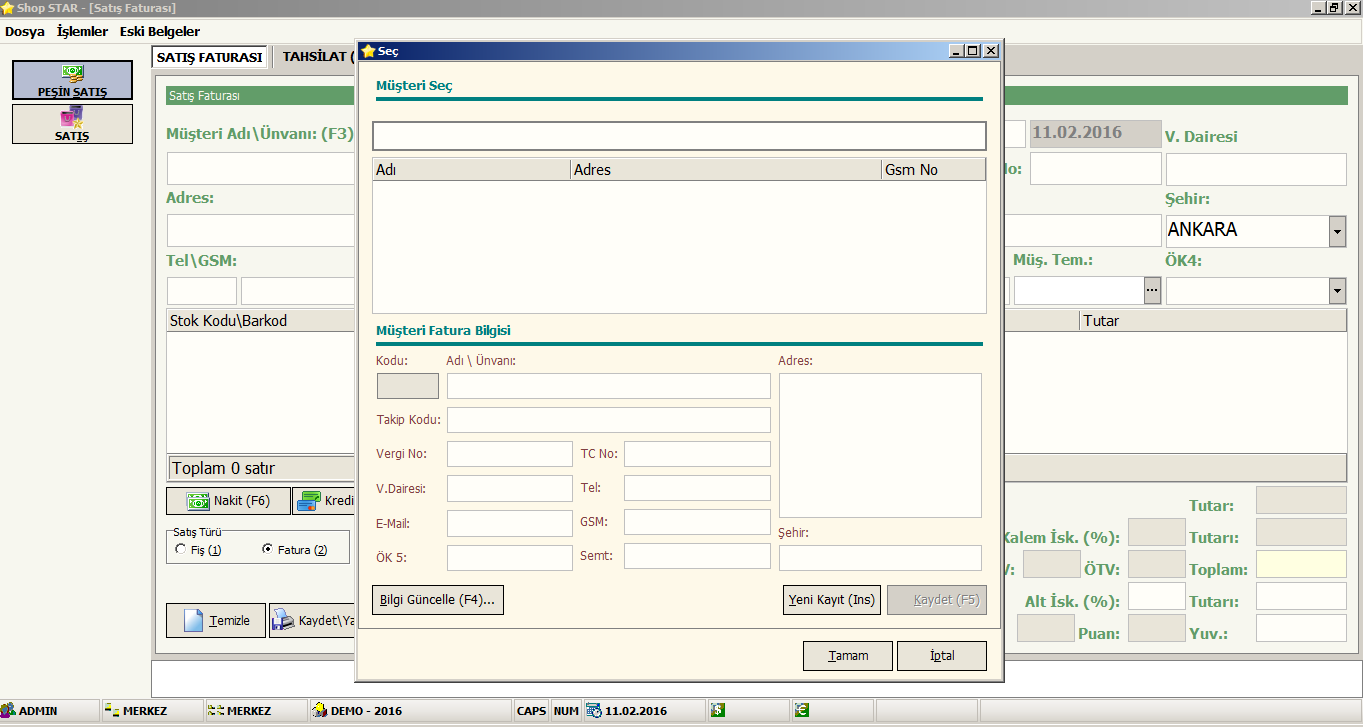Close the Seç dialog window
Image resolution: width=1363 pixels, height=727 pixels.
pyautogui.click(x=990, y=50)
